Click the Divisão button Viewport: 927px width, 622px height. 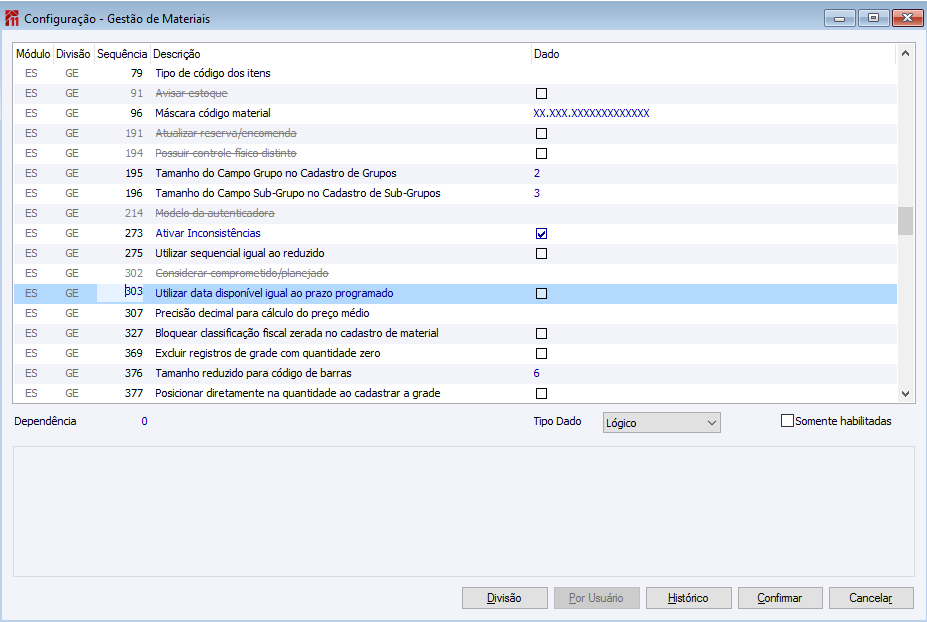pyautogui.click(x=504, y=598)
